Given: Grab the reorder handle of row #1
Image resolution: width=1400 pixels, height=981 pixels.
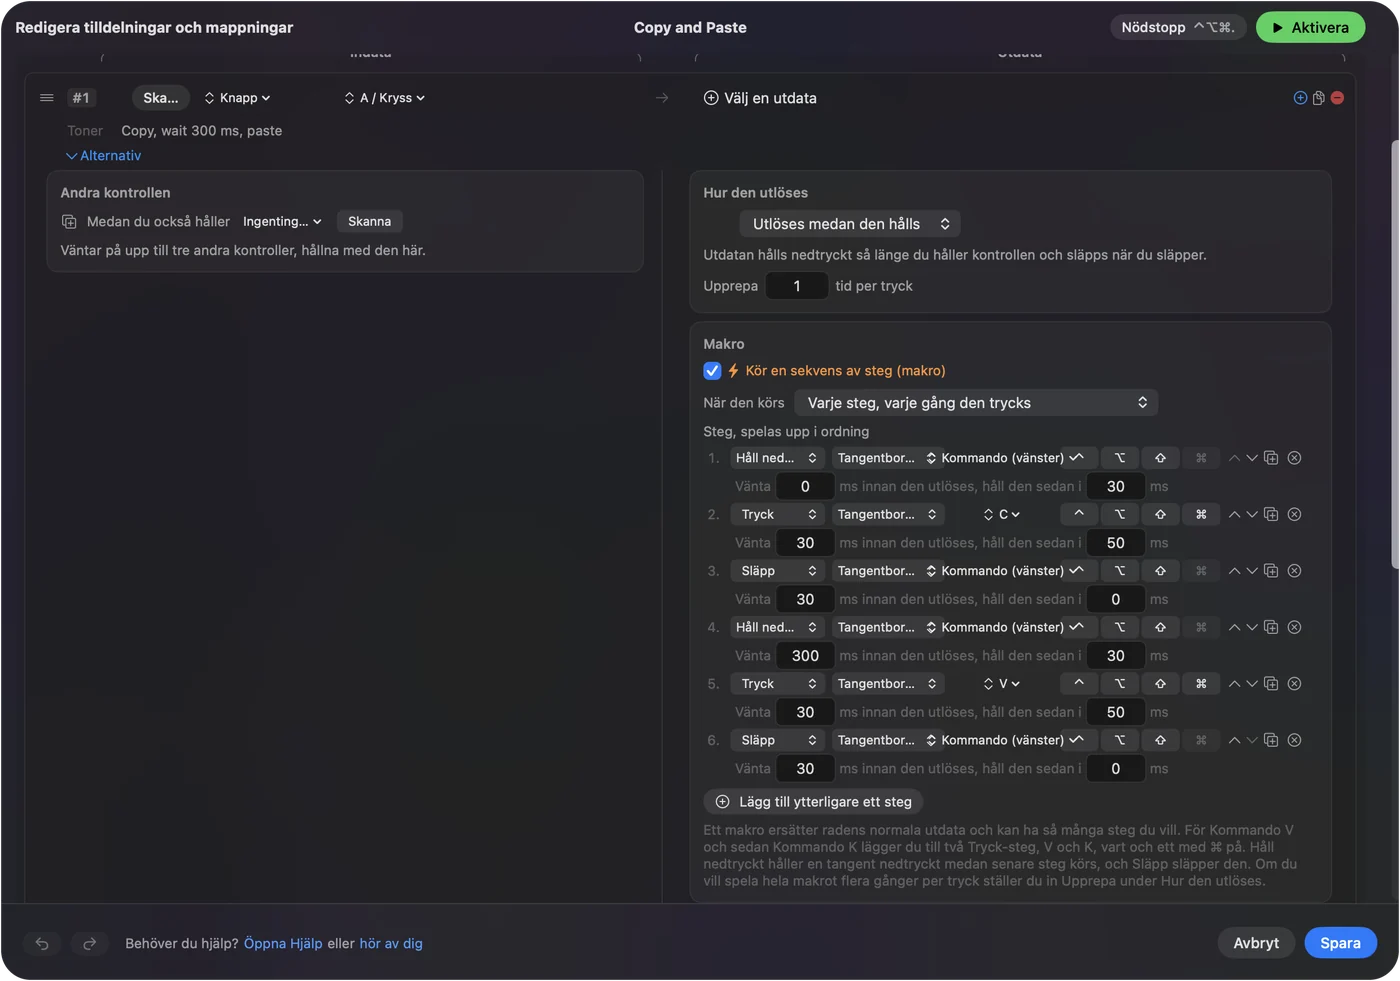Looking at the screenshot, I should click(46, 98).
